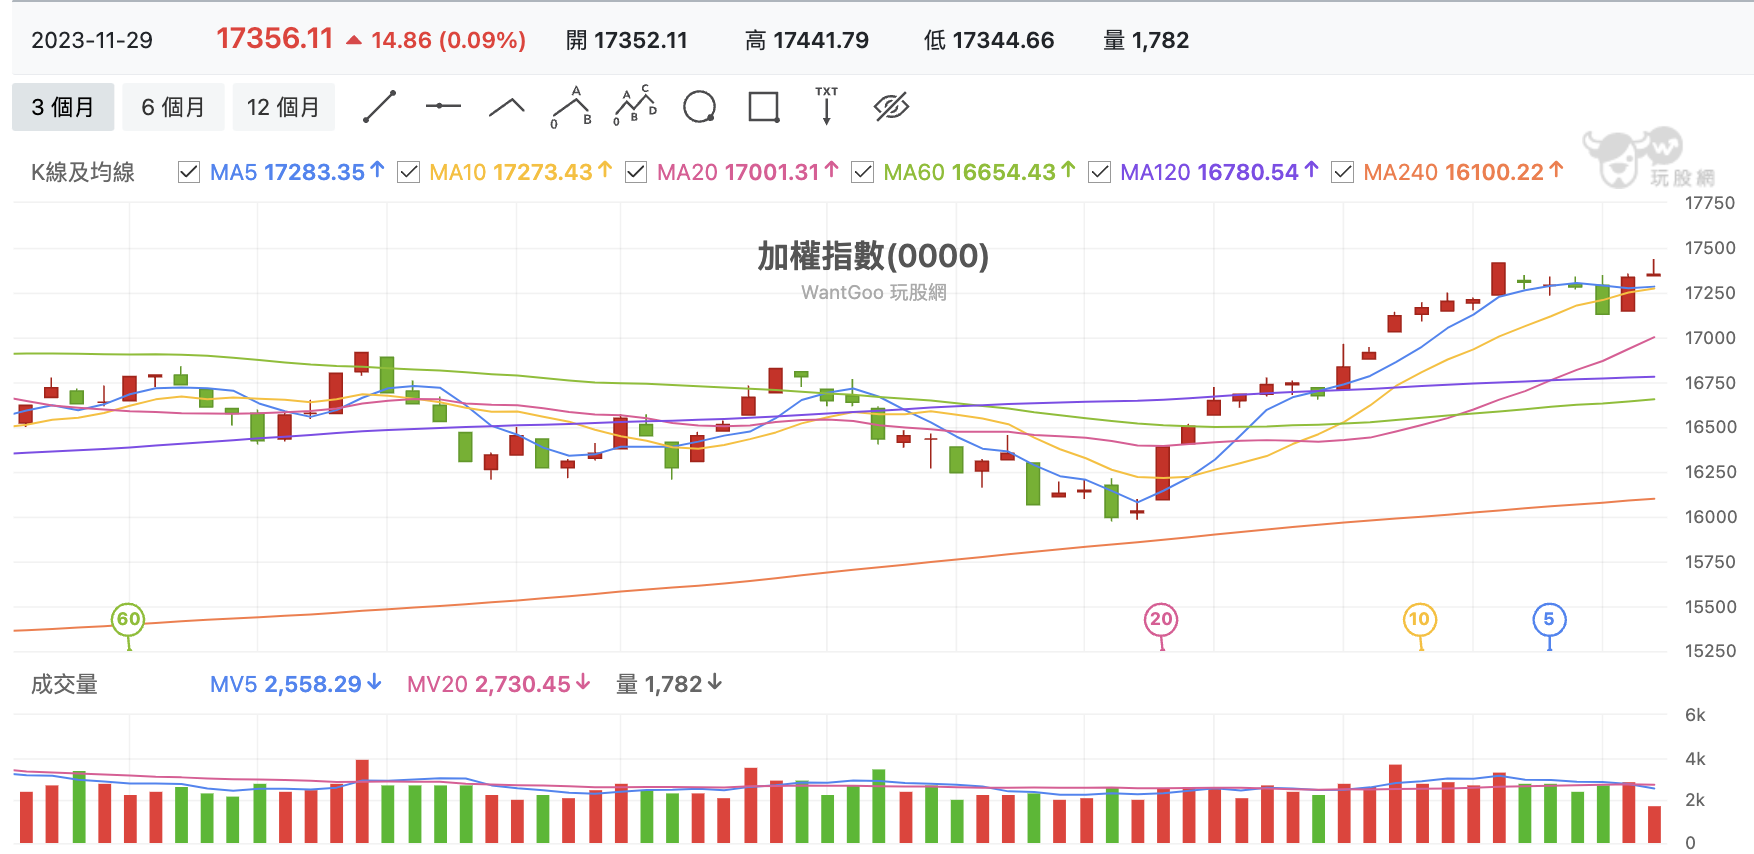Screen dimensions: 1754x854
Task: Click the low price 低 17344.66
Action: 989,40
